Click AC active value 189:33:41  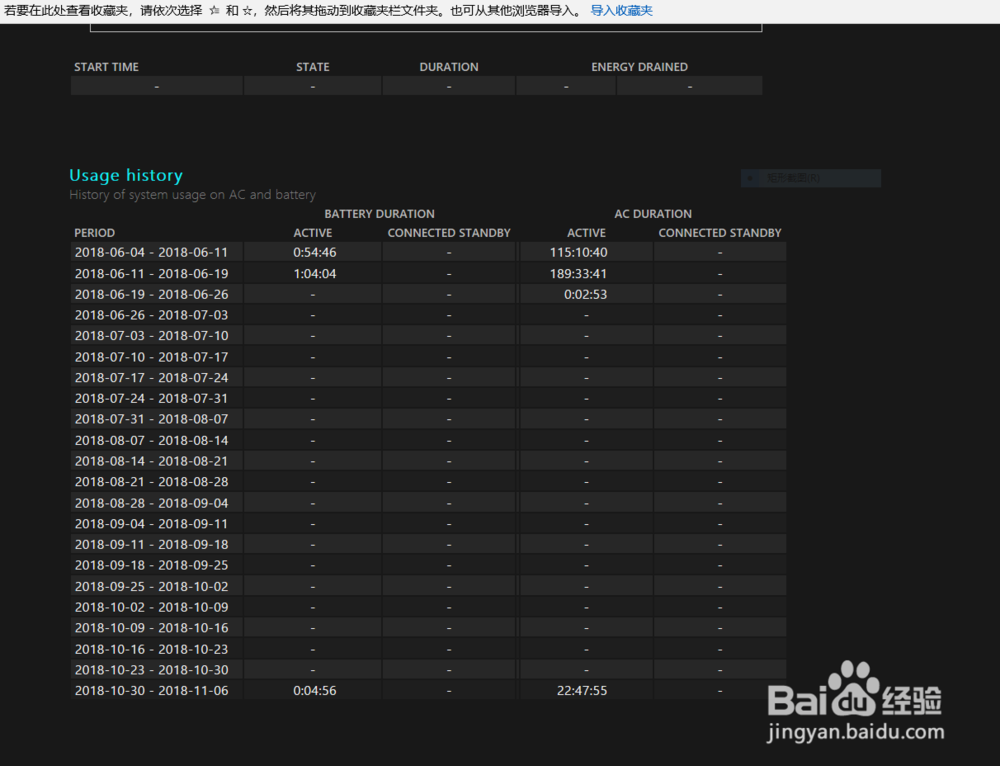[x=578, y=274]
